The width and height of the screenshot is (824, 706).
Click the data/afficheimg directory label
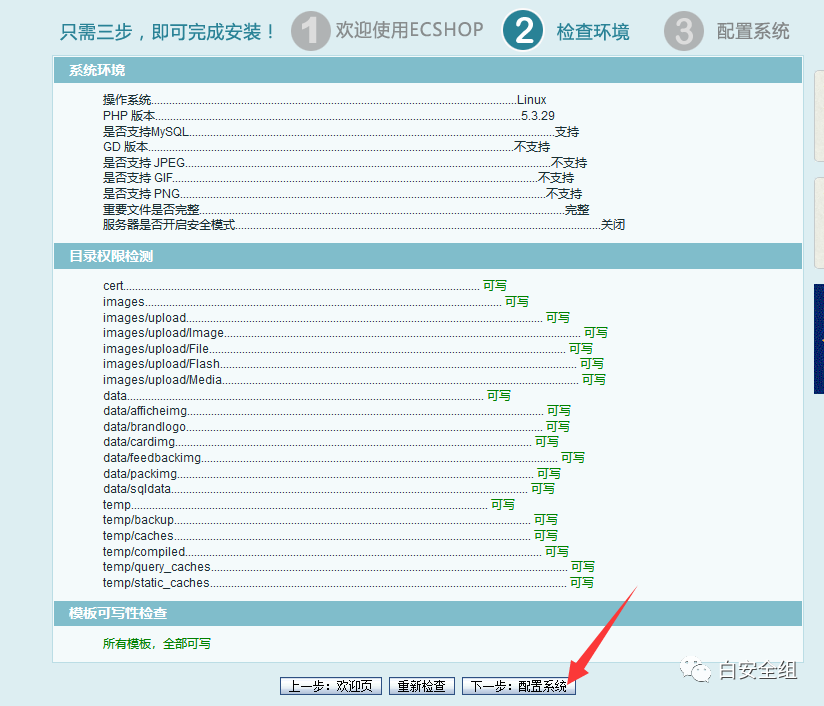[145, 411]
